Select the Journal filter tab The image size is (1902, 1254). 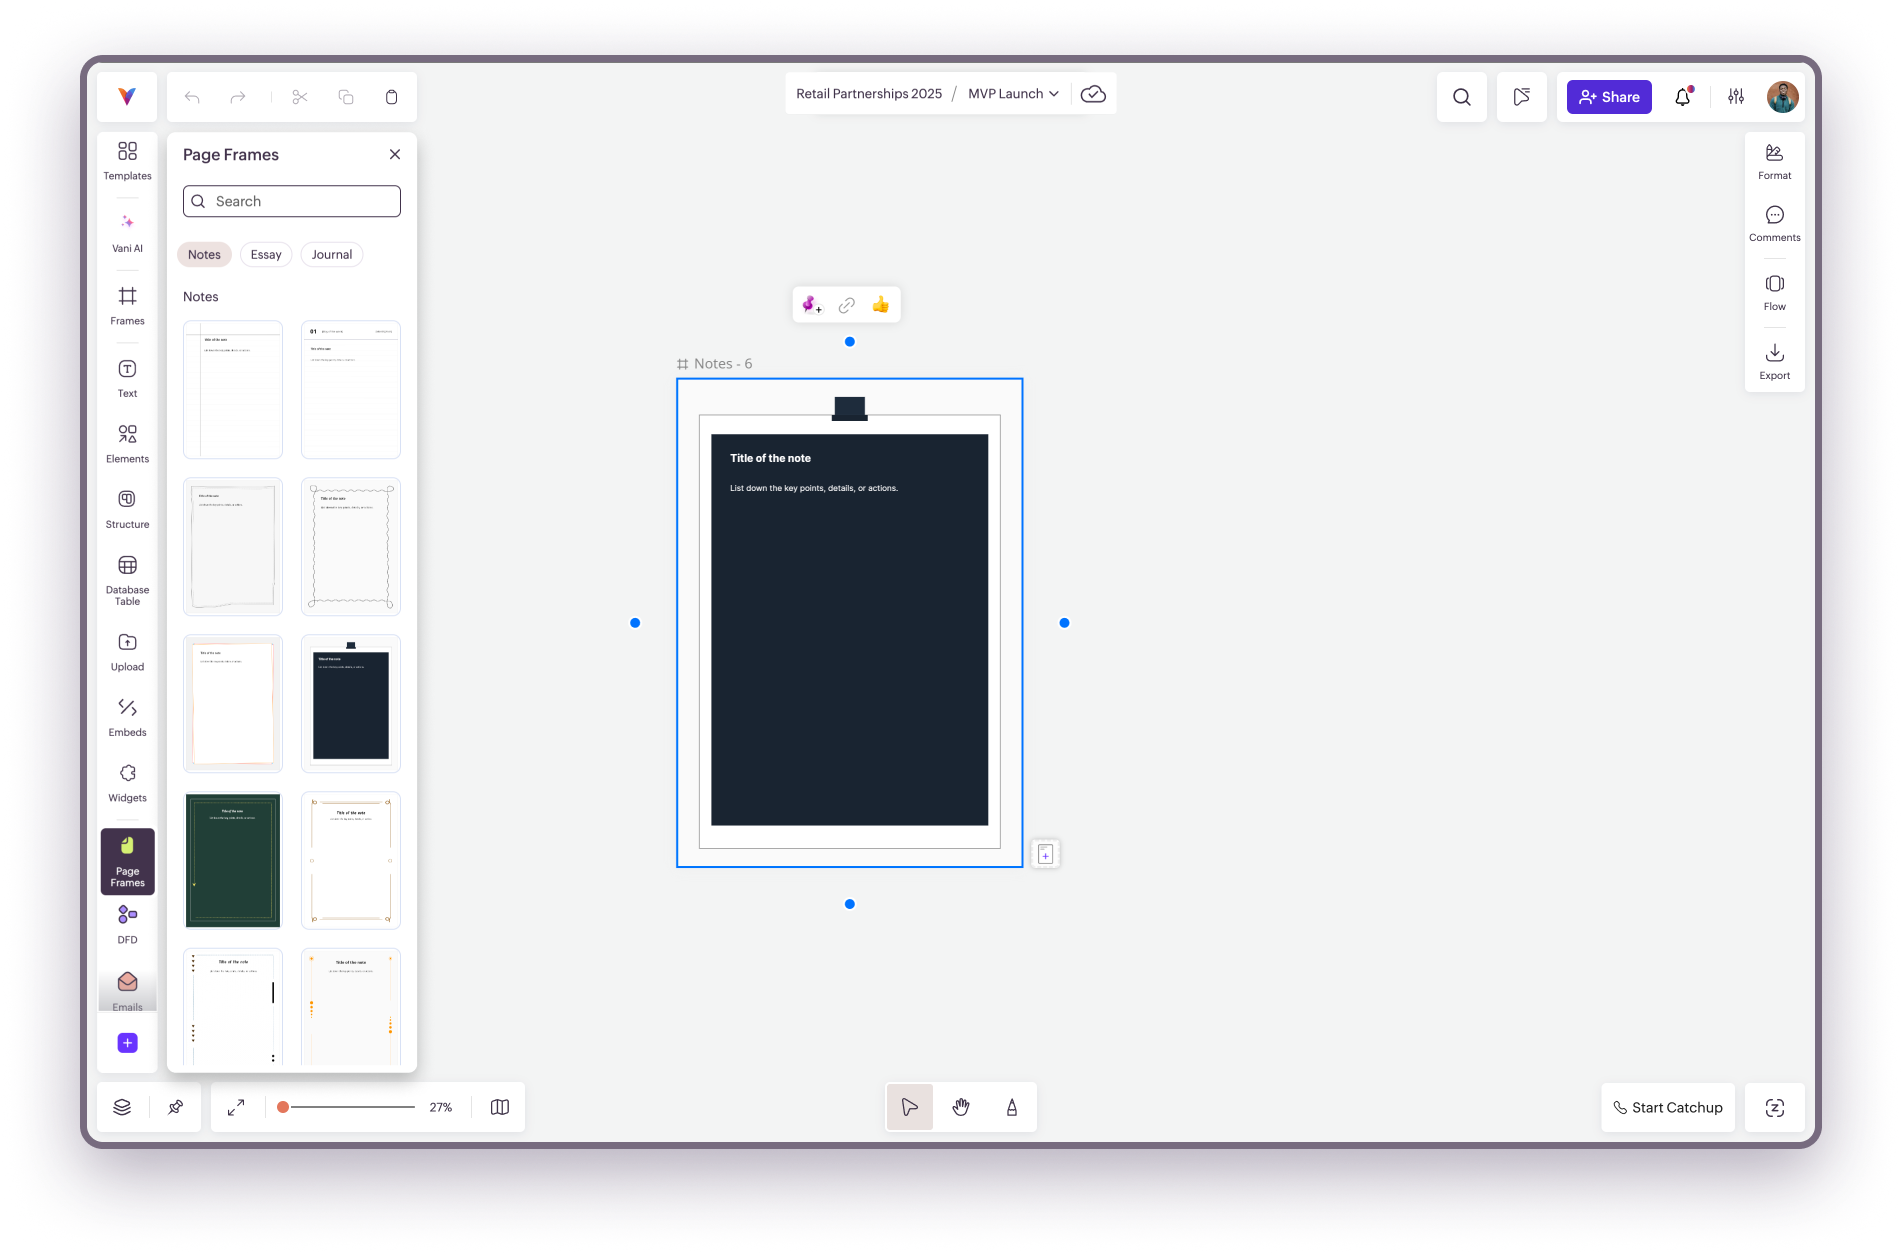coord(331,255)
